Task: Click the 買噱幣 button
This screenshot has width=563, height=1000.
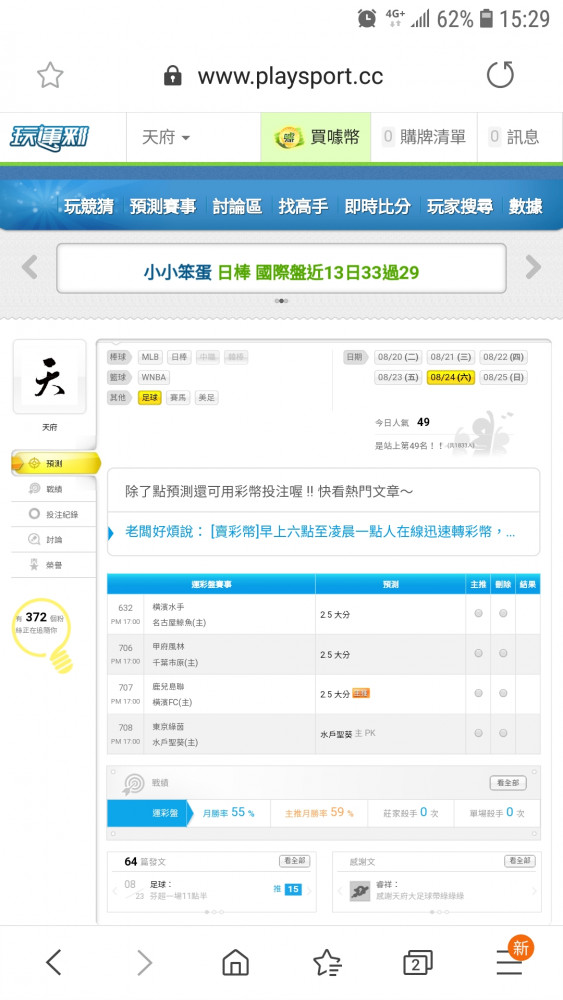Action: 316,137
